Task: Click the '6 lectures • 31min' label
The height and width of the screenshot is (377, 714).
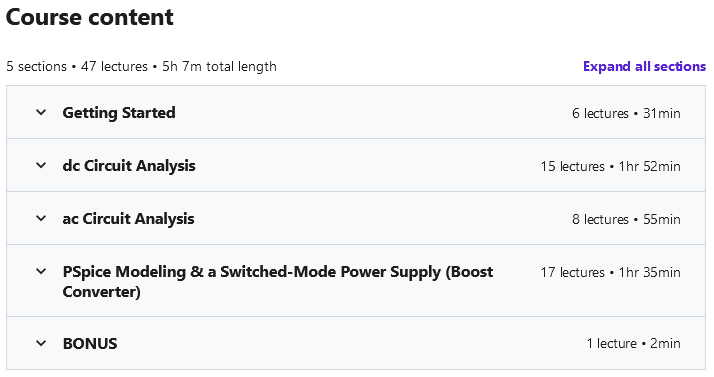Action: (x=626, y=113)
